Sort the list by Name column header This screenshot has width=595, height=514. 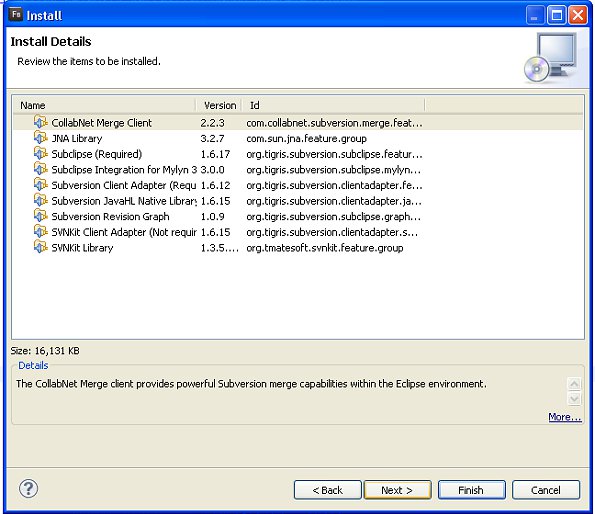[104, 105]
